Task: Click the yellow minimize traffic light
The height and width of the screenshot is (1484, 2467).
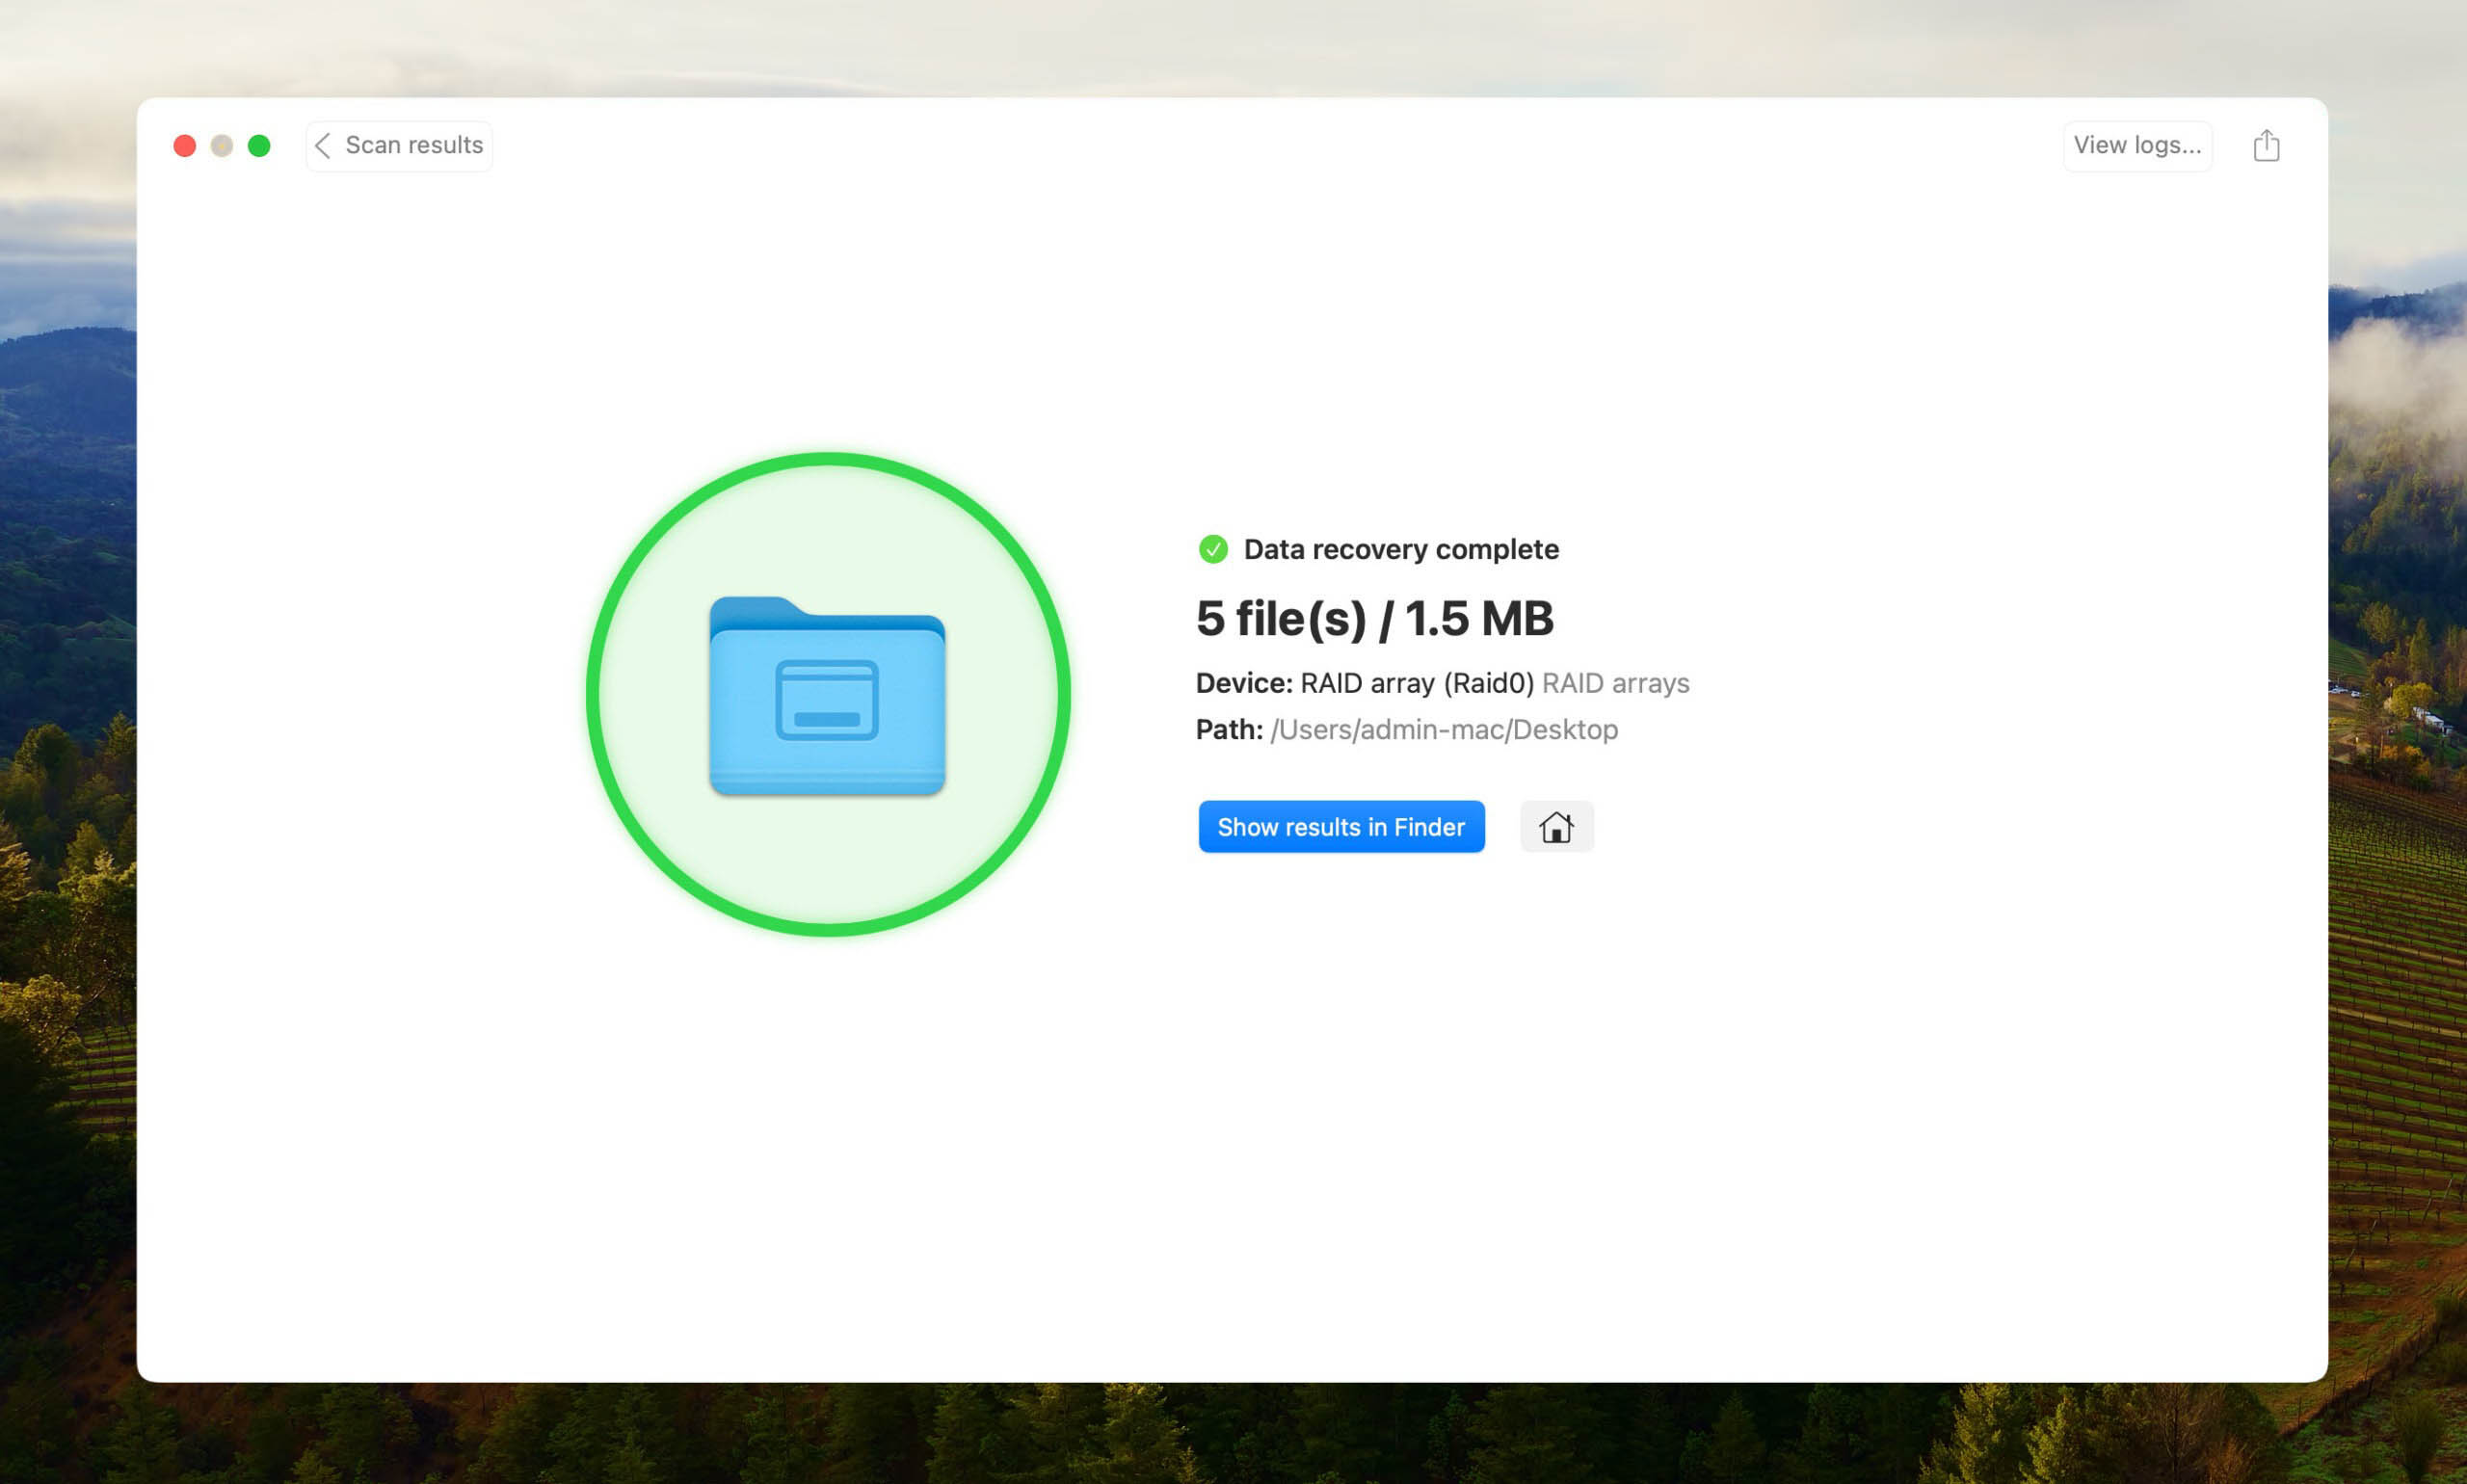Action: tap(222, 145)
